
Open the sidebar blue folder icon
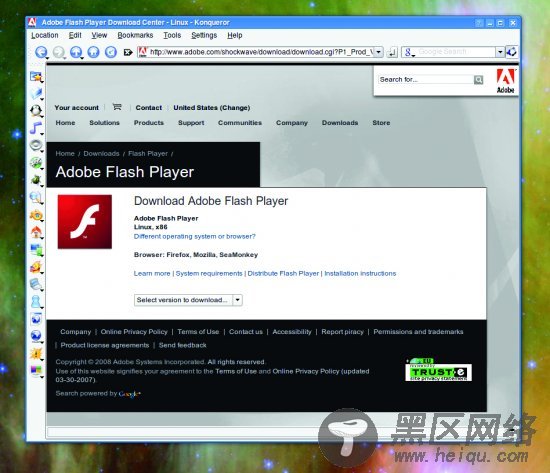click(36, 94)
